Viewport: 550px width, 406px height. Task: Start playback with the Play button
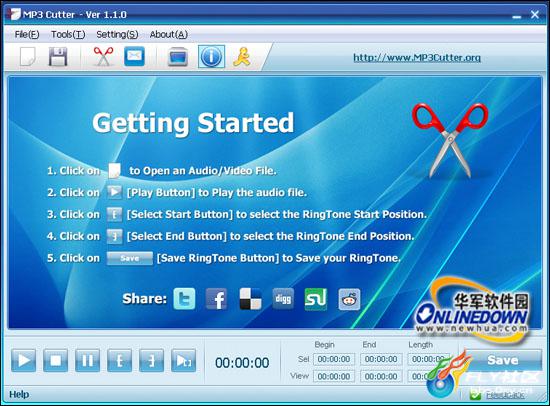(x=24, y=360)
